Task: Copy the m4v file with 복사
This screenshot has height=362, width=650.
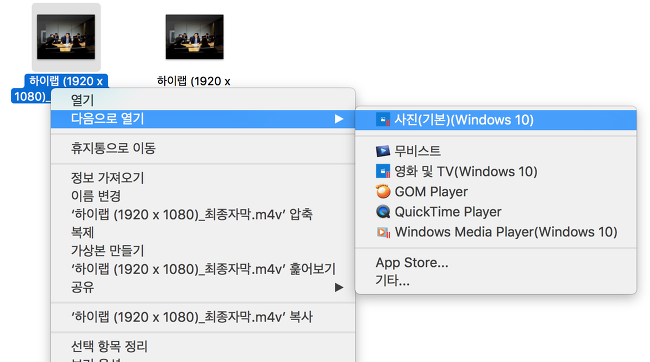Action: 203,317
